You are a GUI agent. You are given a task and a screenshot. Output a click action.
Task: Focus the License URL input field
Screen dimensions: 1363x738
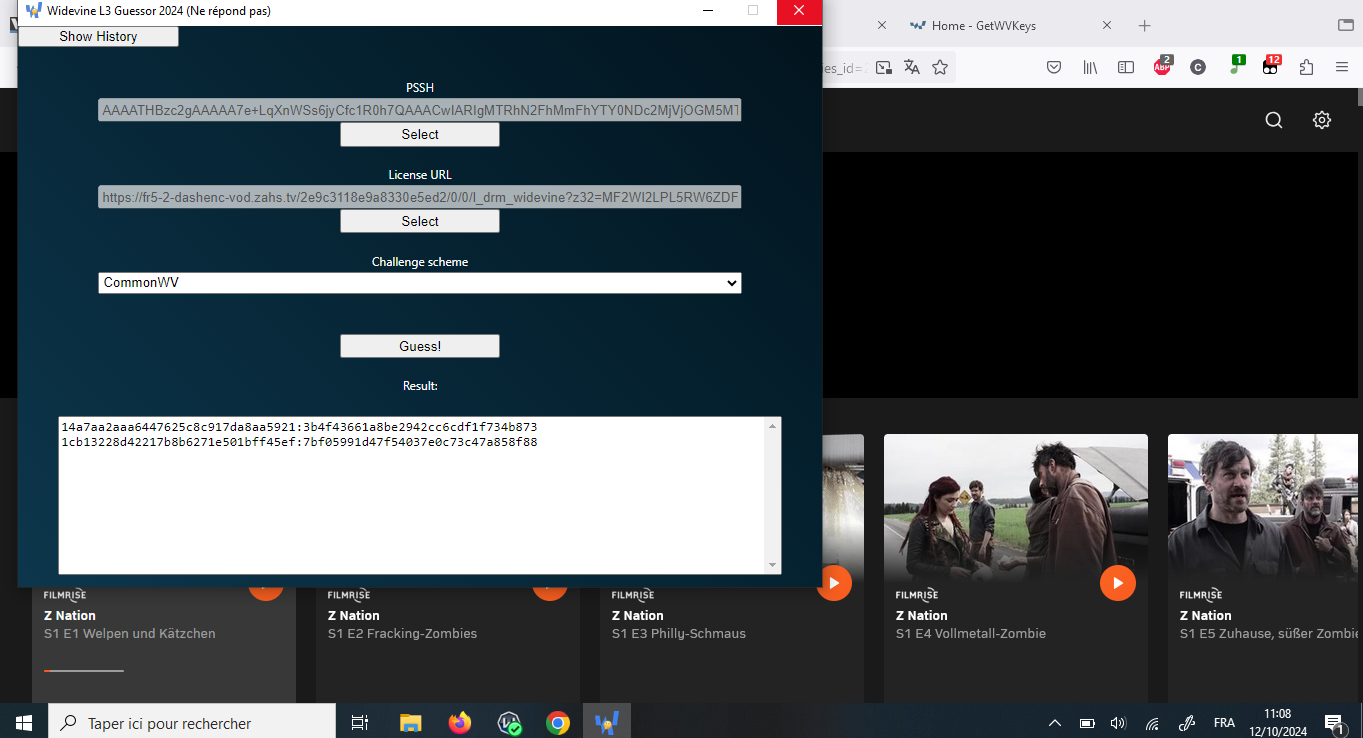[420, 197]
